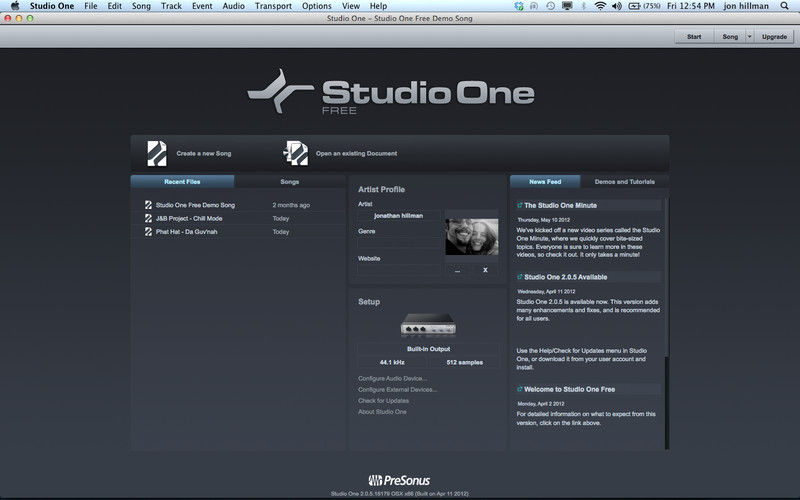The height and width of the screenshot is (500, 800).
Task: Expand the Song button dropdown arrow
Action: click(x=749, y=37)
